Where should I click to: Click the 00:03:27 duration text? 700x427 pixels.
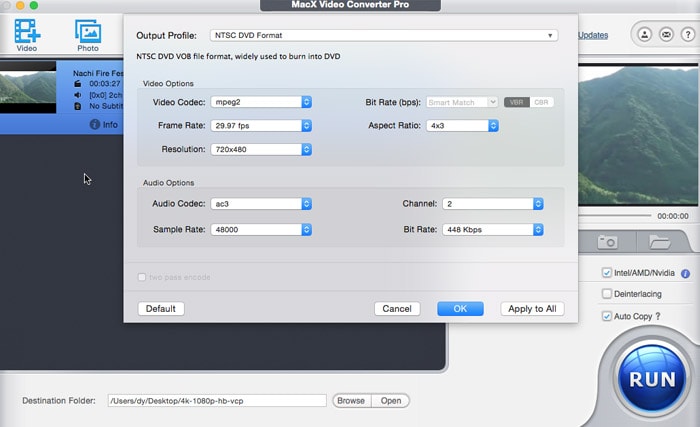(104, 84)
